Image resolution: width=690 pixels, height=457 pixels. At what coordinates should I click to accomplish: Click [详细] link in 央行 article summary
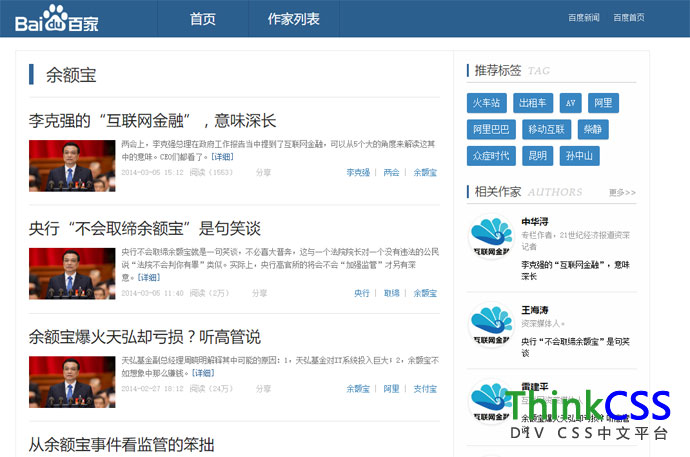[149, 278]
